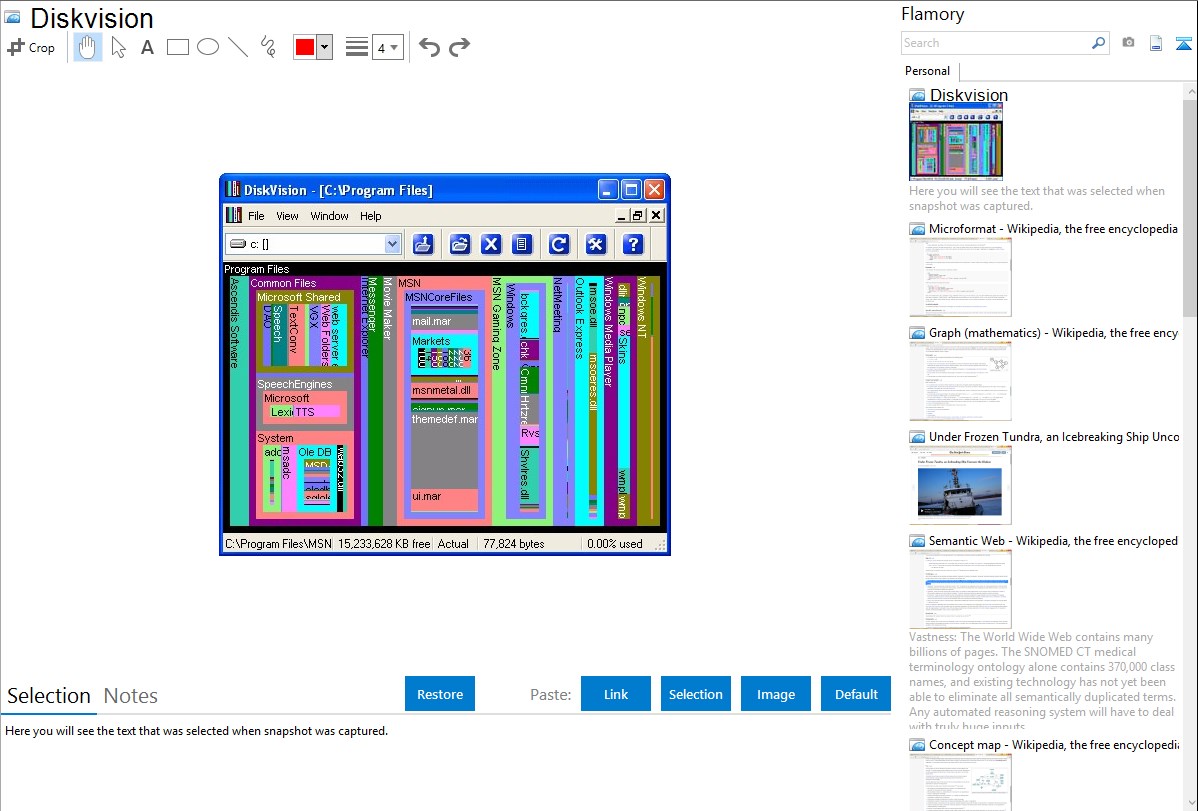Pick the text annotation tool
Screen dimensions: 1198x811
(x=147, y=47)
